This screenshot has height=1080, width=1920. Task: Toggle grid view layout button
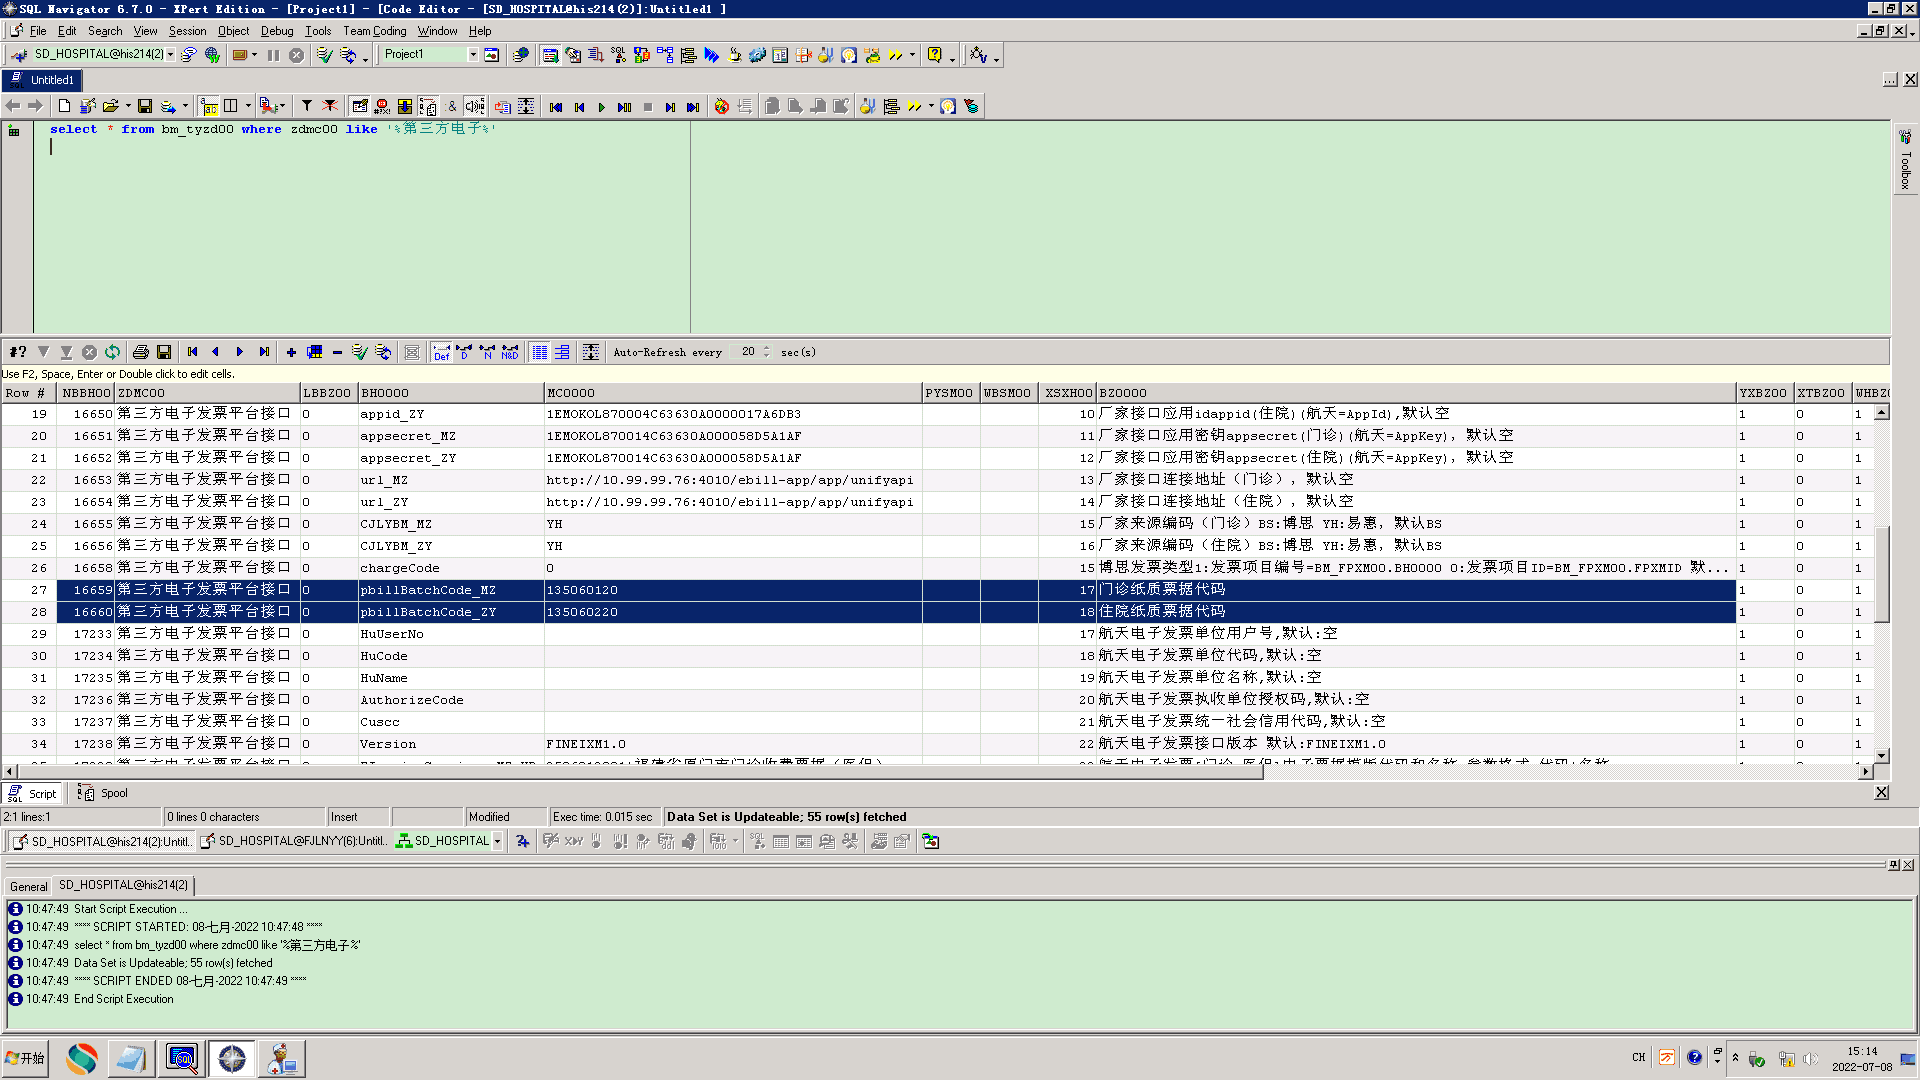click(540, 352)
